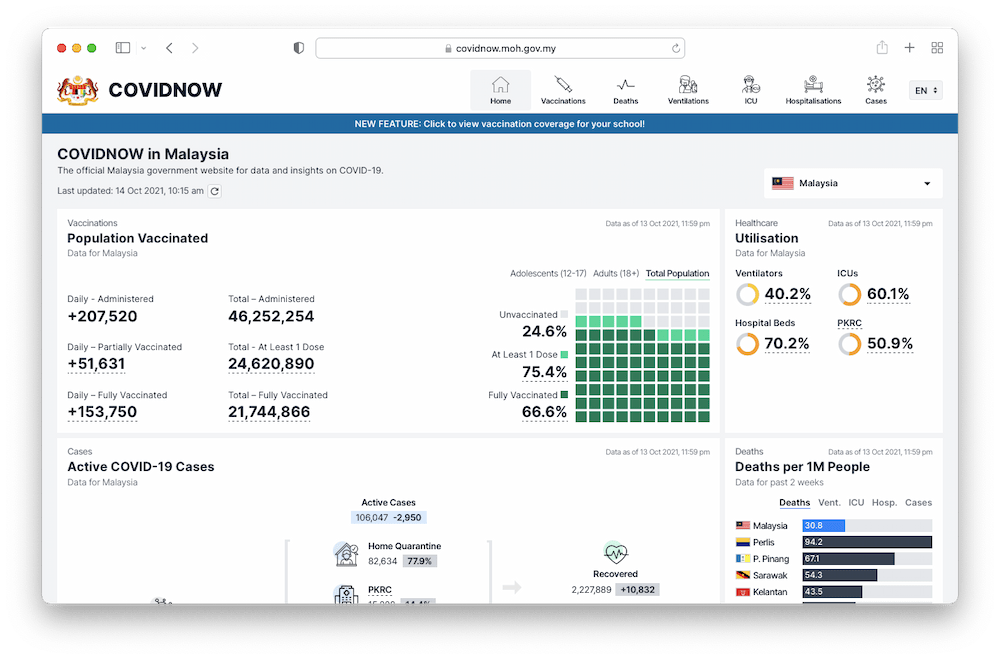Screen dimensions: 1000x659
Task: Click the Safari address bar
Action: [x=500, y=48]
